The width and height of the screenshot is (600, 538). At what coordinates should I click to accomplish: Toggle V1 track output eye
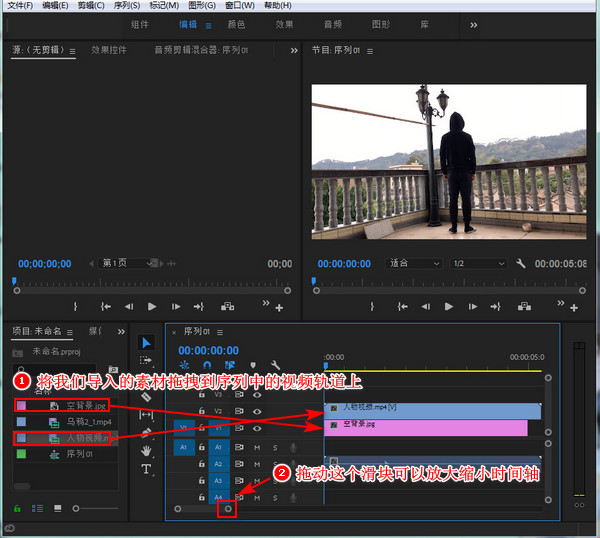257,428
